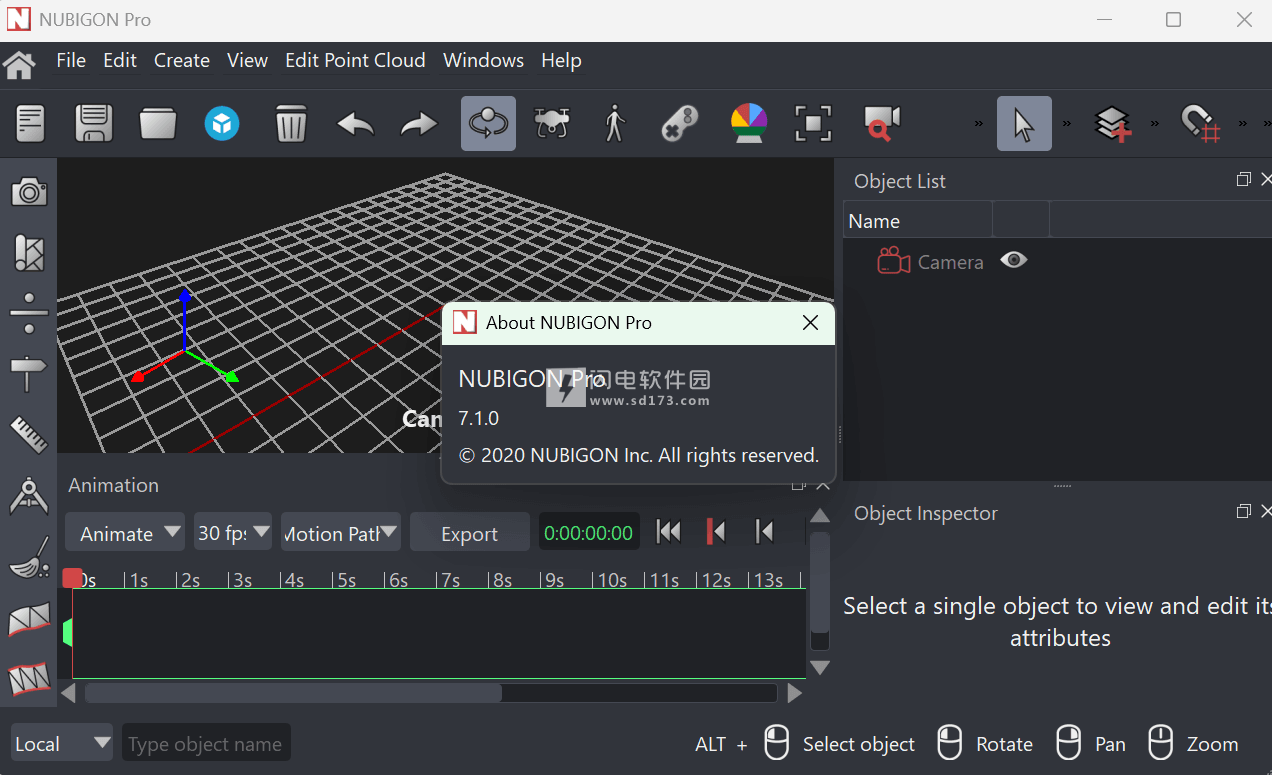1272x775 pixels.
Task: Click the Export button
Action: pyautogui.click(x=469, y=534)
